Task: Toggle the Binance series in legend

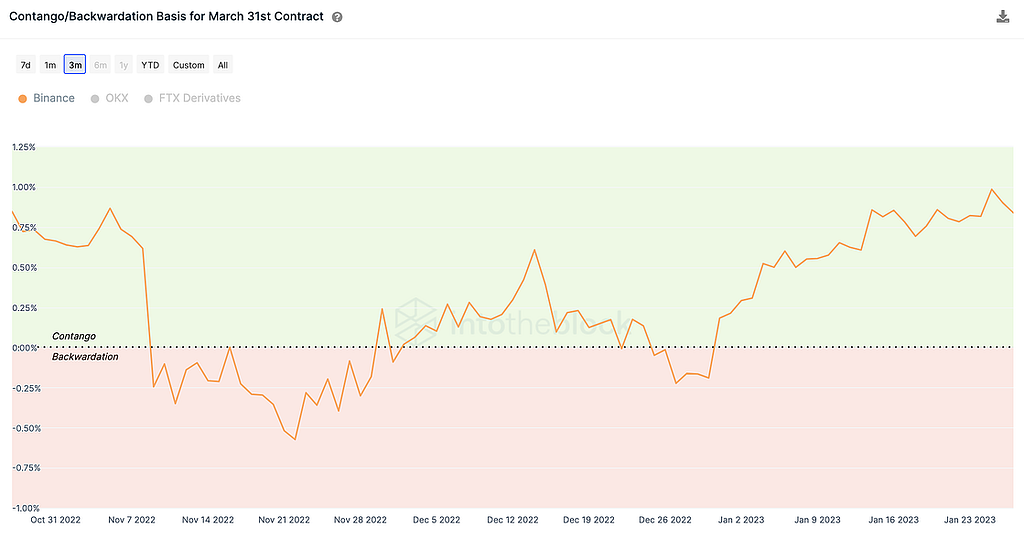Action: click(x=53, y=98)
